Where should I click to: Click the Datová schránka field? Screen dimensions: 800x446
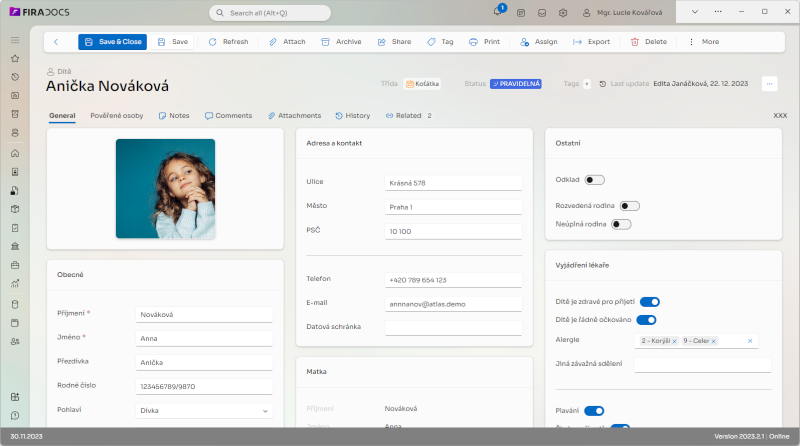pyautogui.click(x=454, y=328)
